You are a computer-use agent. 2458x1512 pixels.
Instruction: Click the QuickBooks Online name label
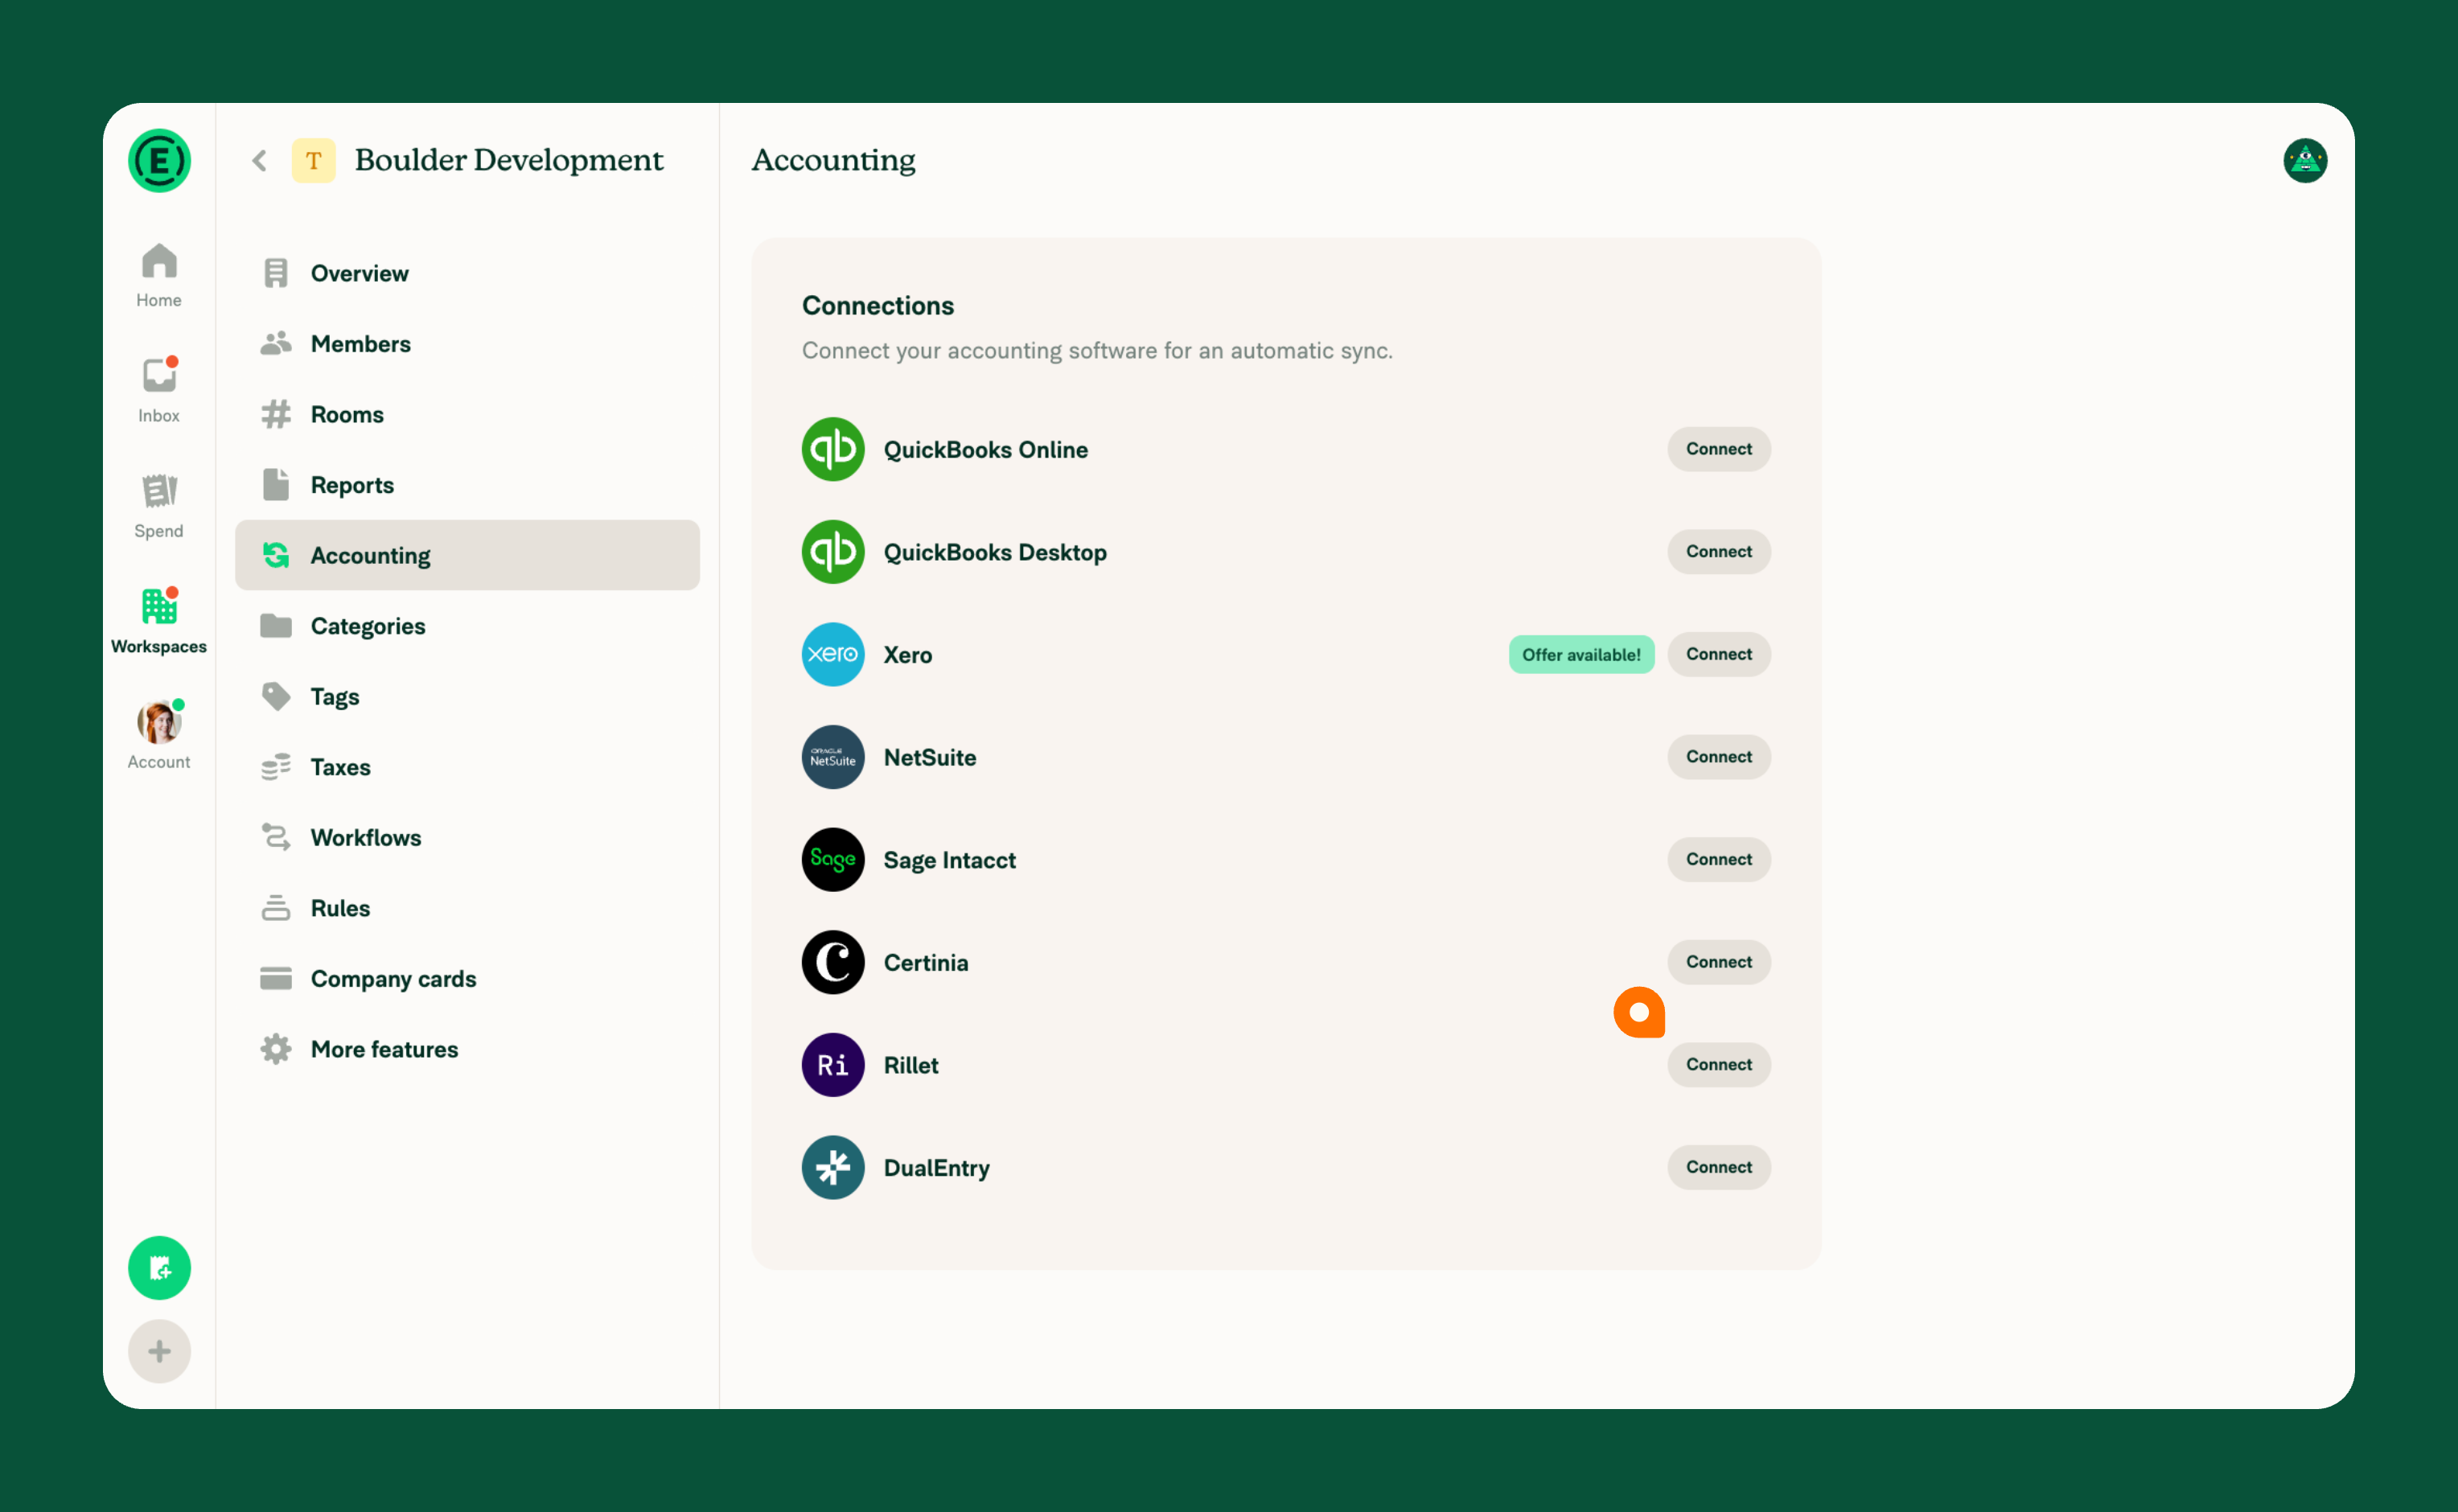click(x=986, y=450)
